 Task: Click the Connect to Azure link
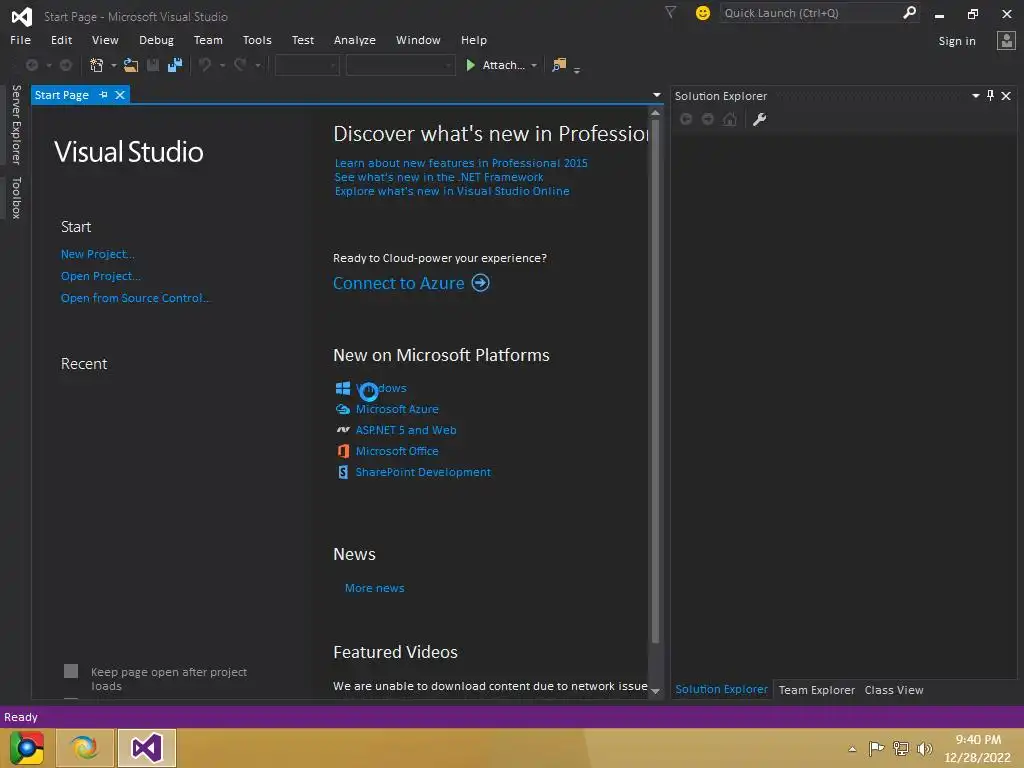click(398, 283)
